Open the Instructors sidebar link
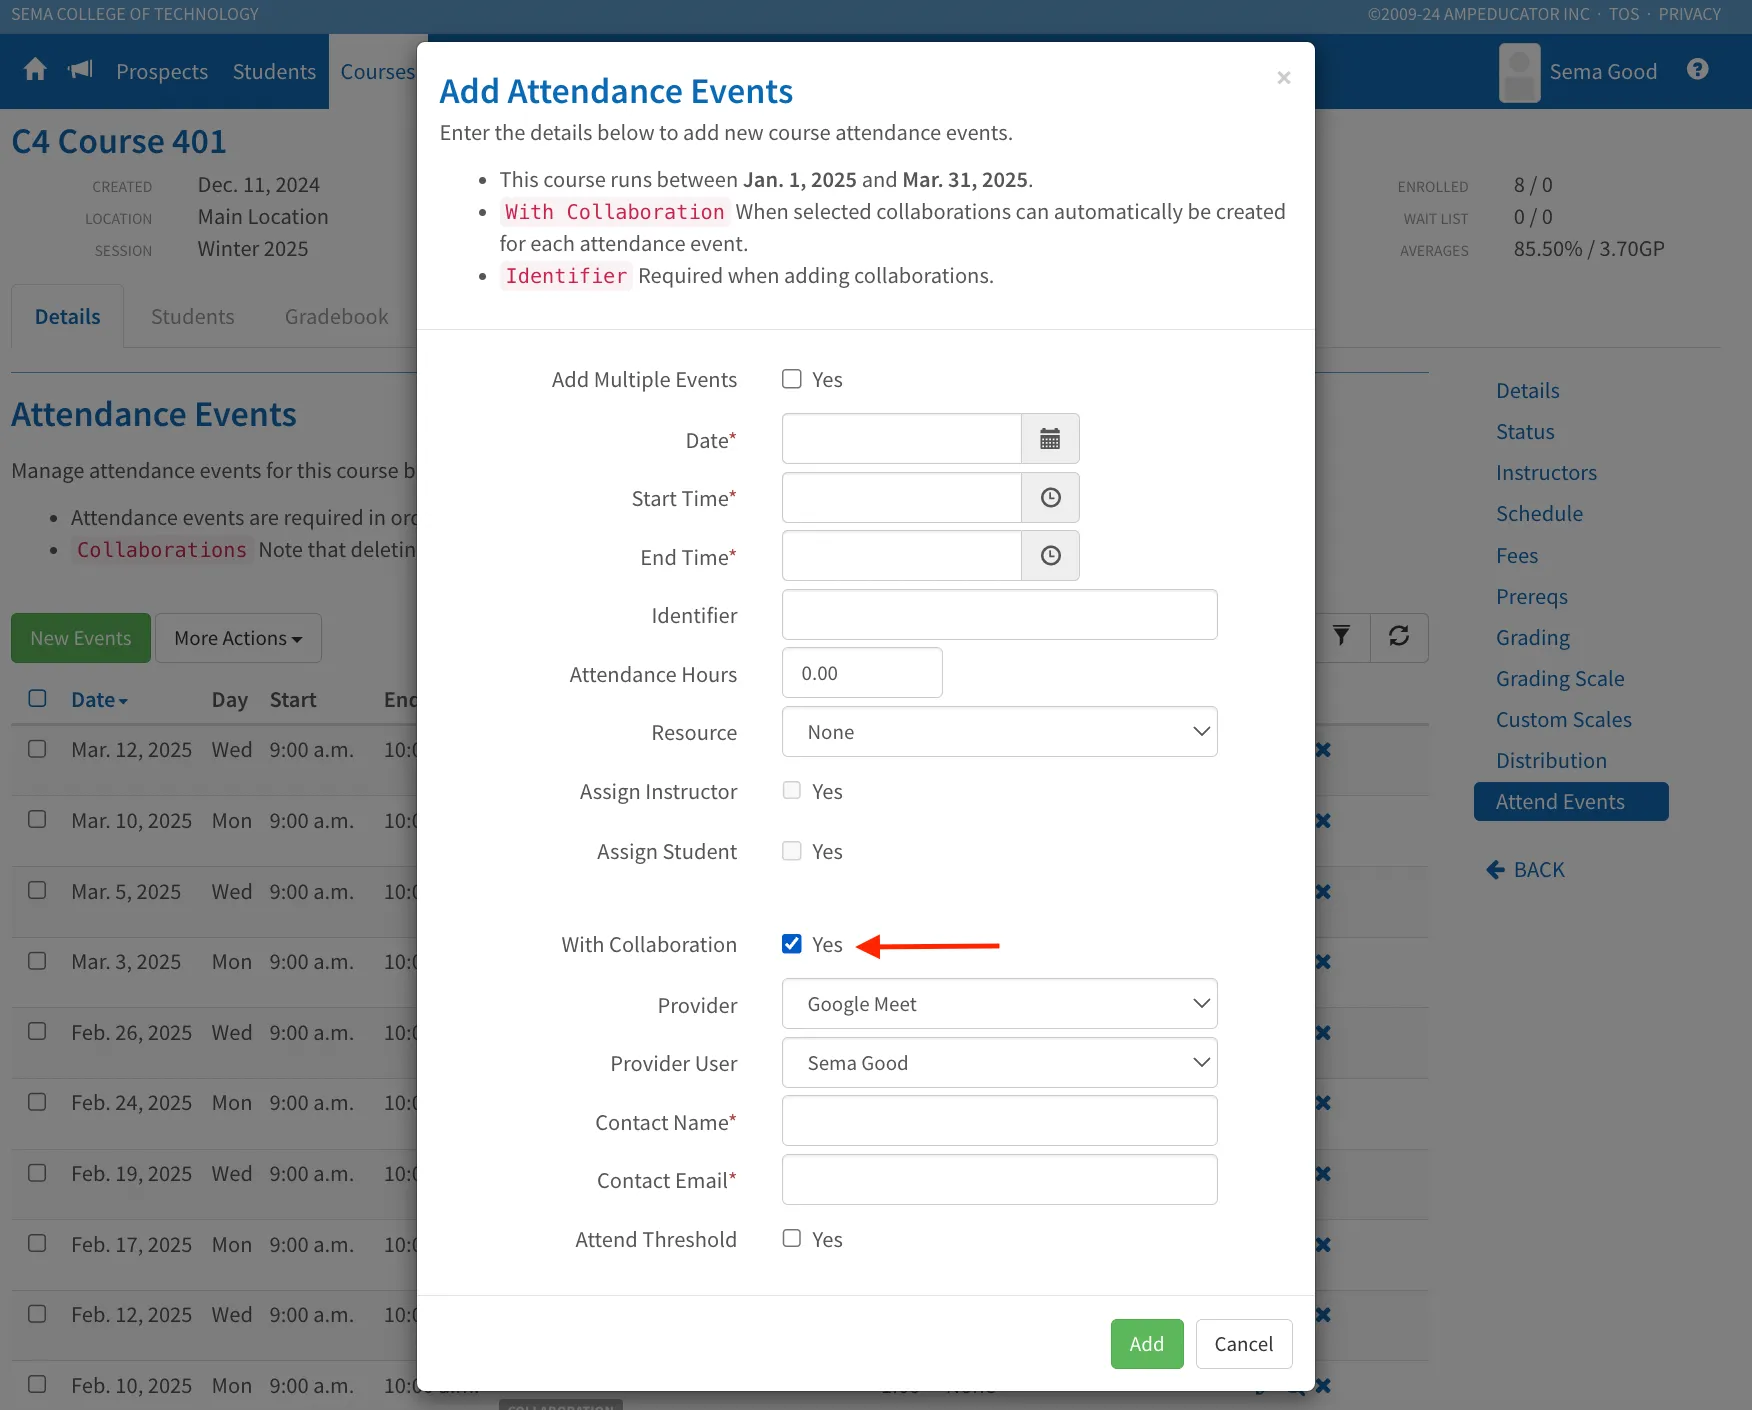 1546,473
